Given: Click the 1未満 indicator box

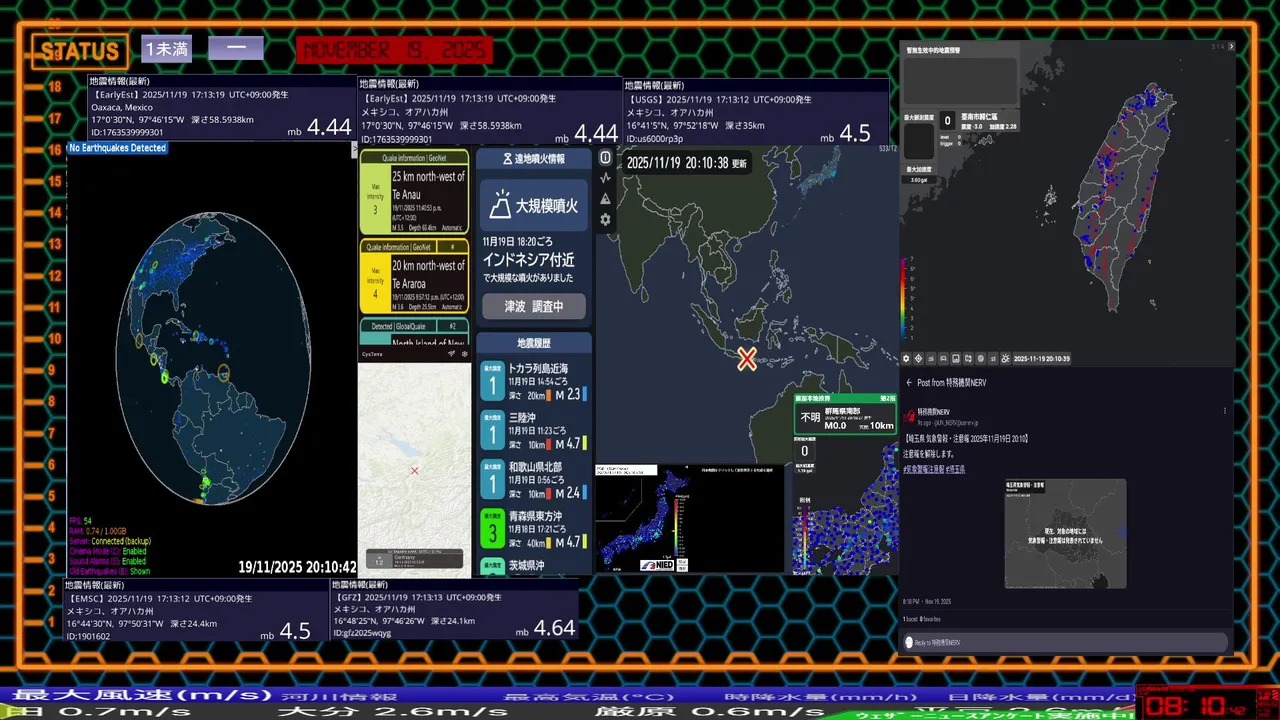Looking at the screenshot, I should coord(166,49).
